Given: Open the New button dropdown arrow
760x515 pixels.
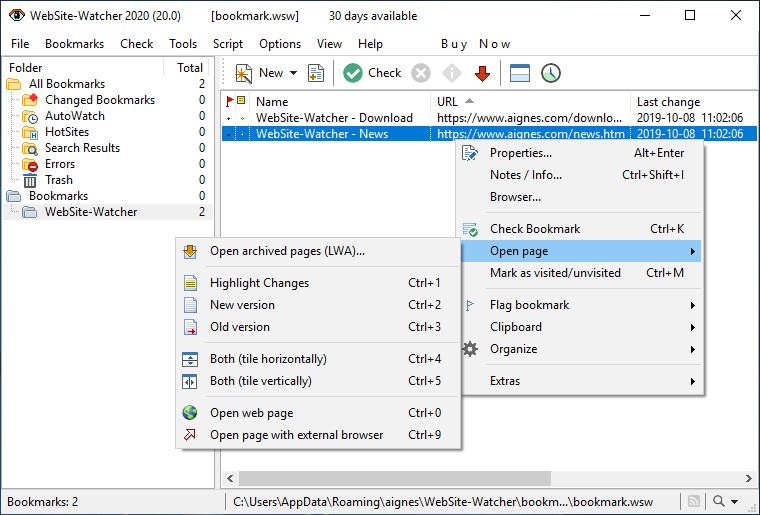Looking at the screenshot, I should point(293,73).
